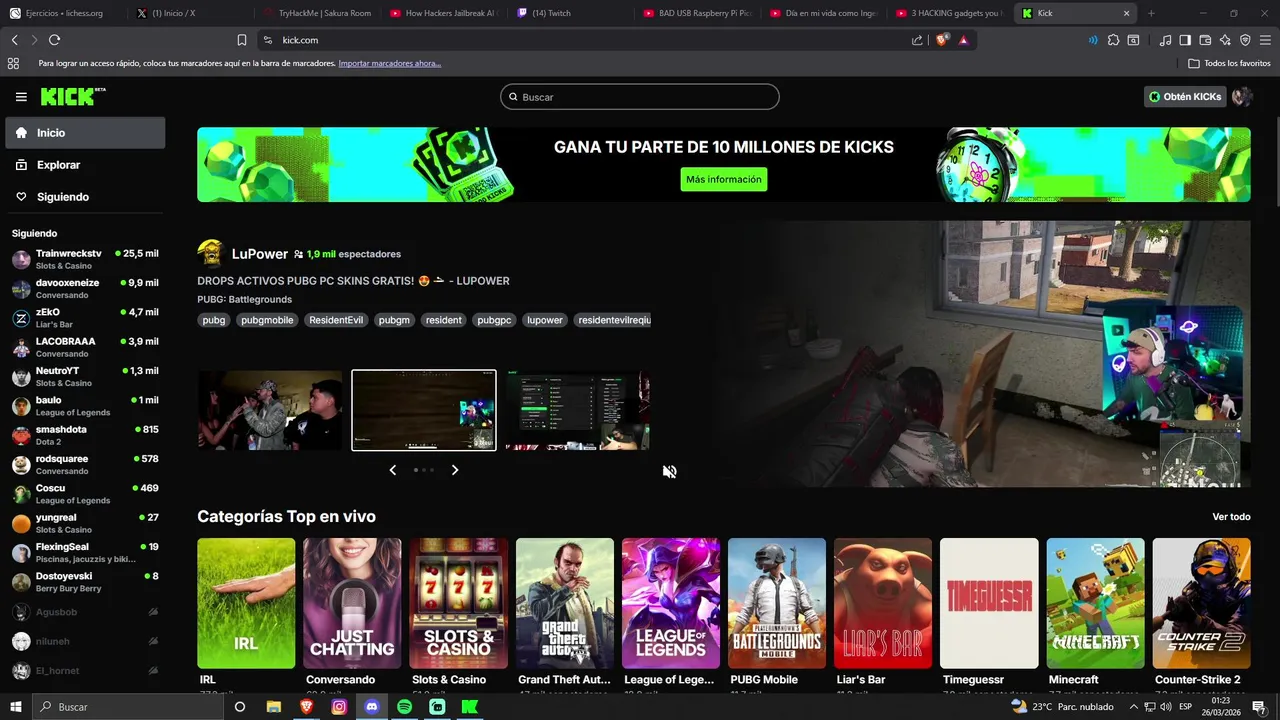Open Discord from the taskbar
Image resolution: width=1280 pixels, height=720 pixels.
click(372, 707)
